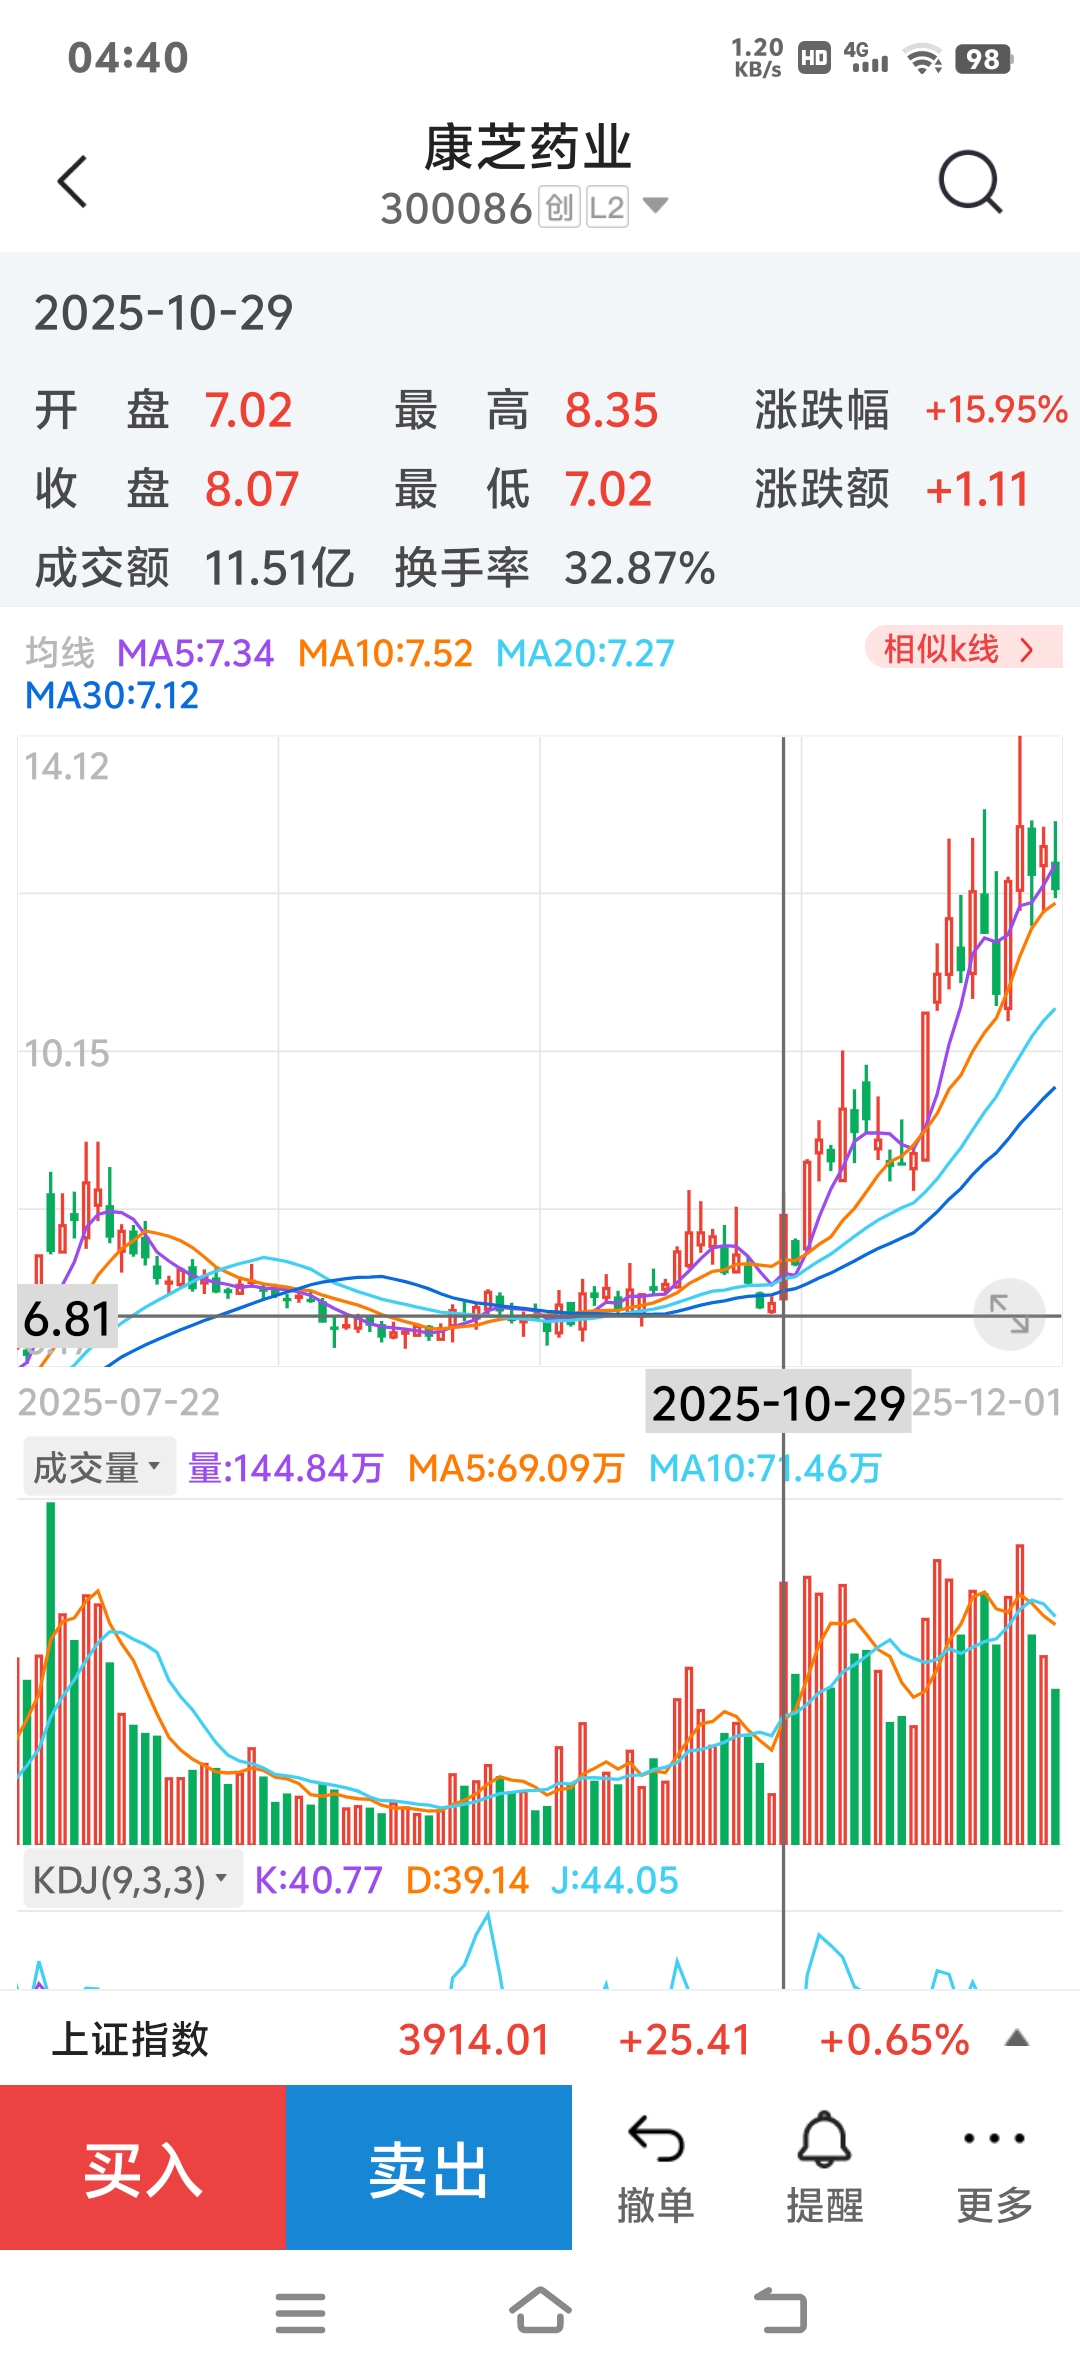Tap Android recent apps menu icon

pos(300,2313)
